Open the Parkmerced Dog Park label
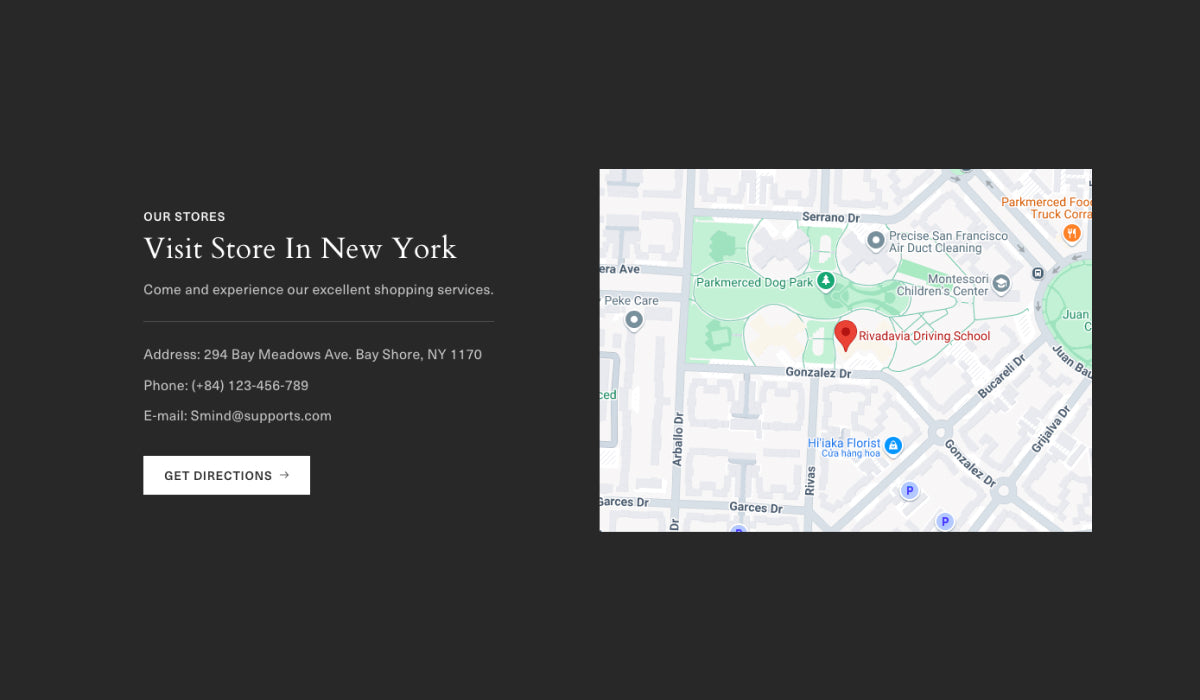 point(754,283)
